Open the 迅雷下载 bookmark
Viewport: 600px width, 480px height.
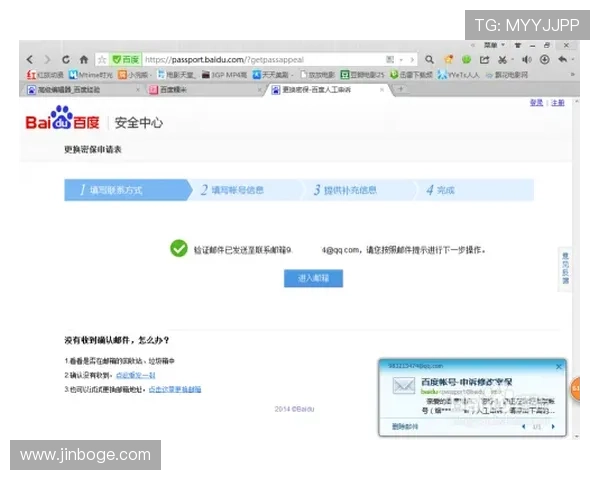[411, 75]
